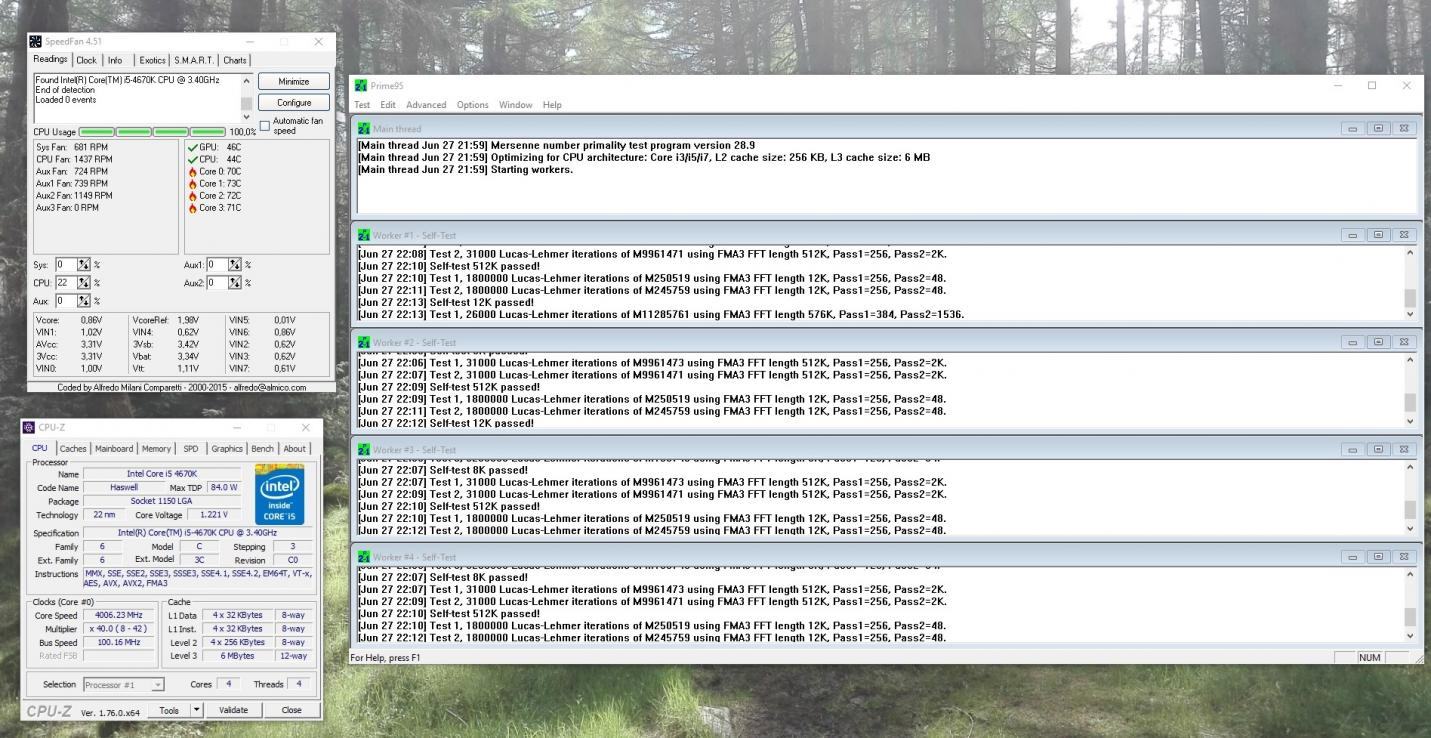Enable the Automatic fan speed checkbox

point(265,125)
